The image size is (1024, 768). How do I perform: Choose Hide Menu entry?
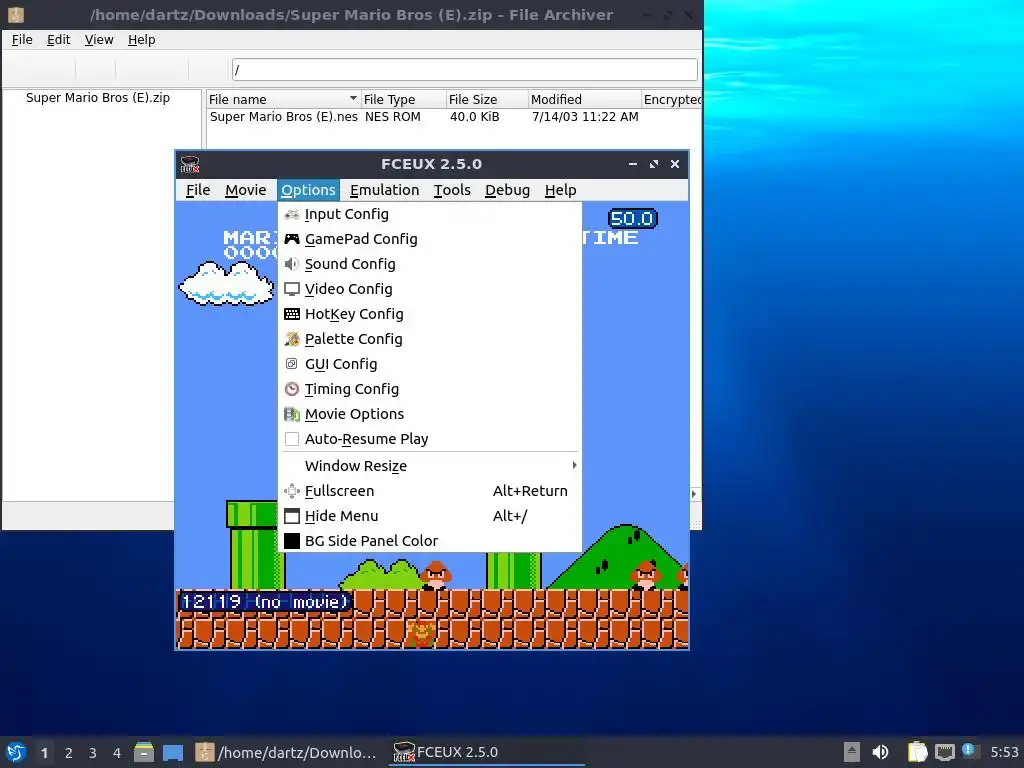(430, 516)
